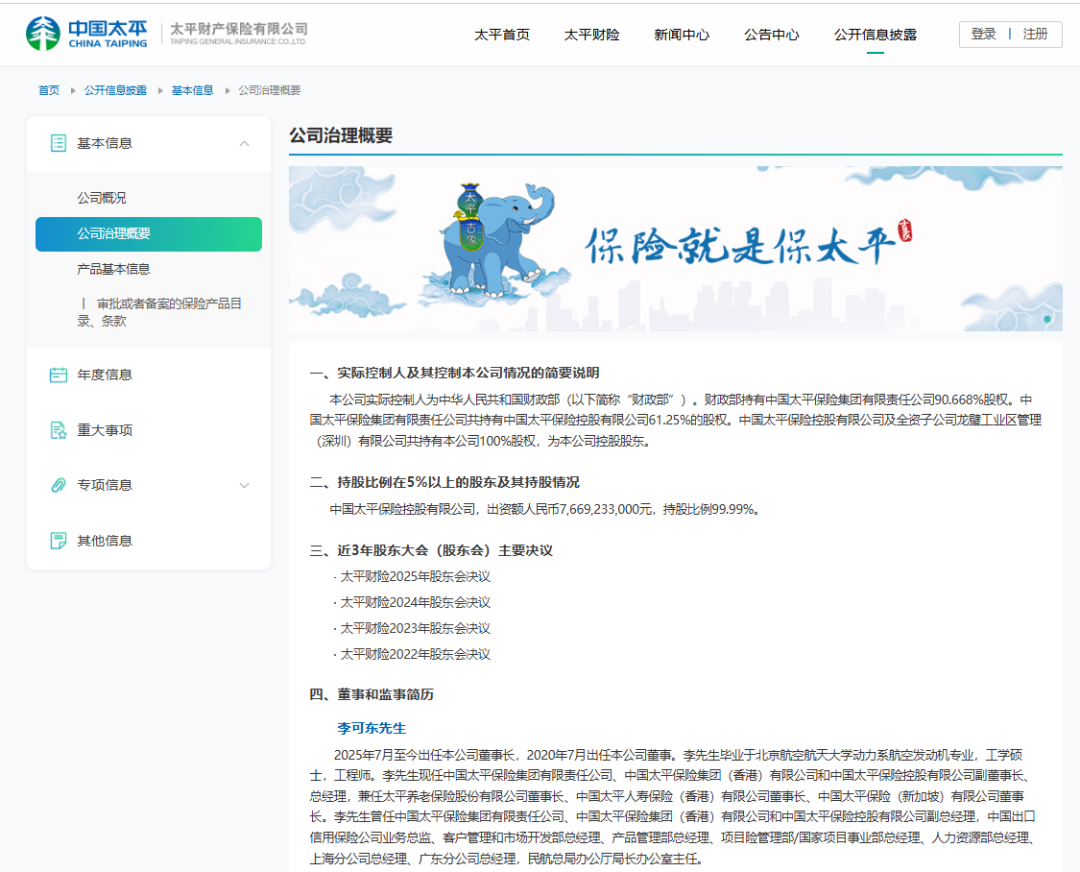Click the banner carousel indicator dot

coord(1047,319)
